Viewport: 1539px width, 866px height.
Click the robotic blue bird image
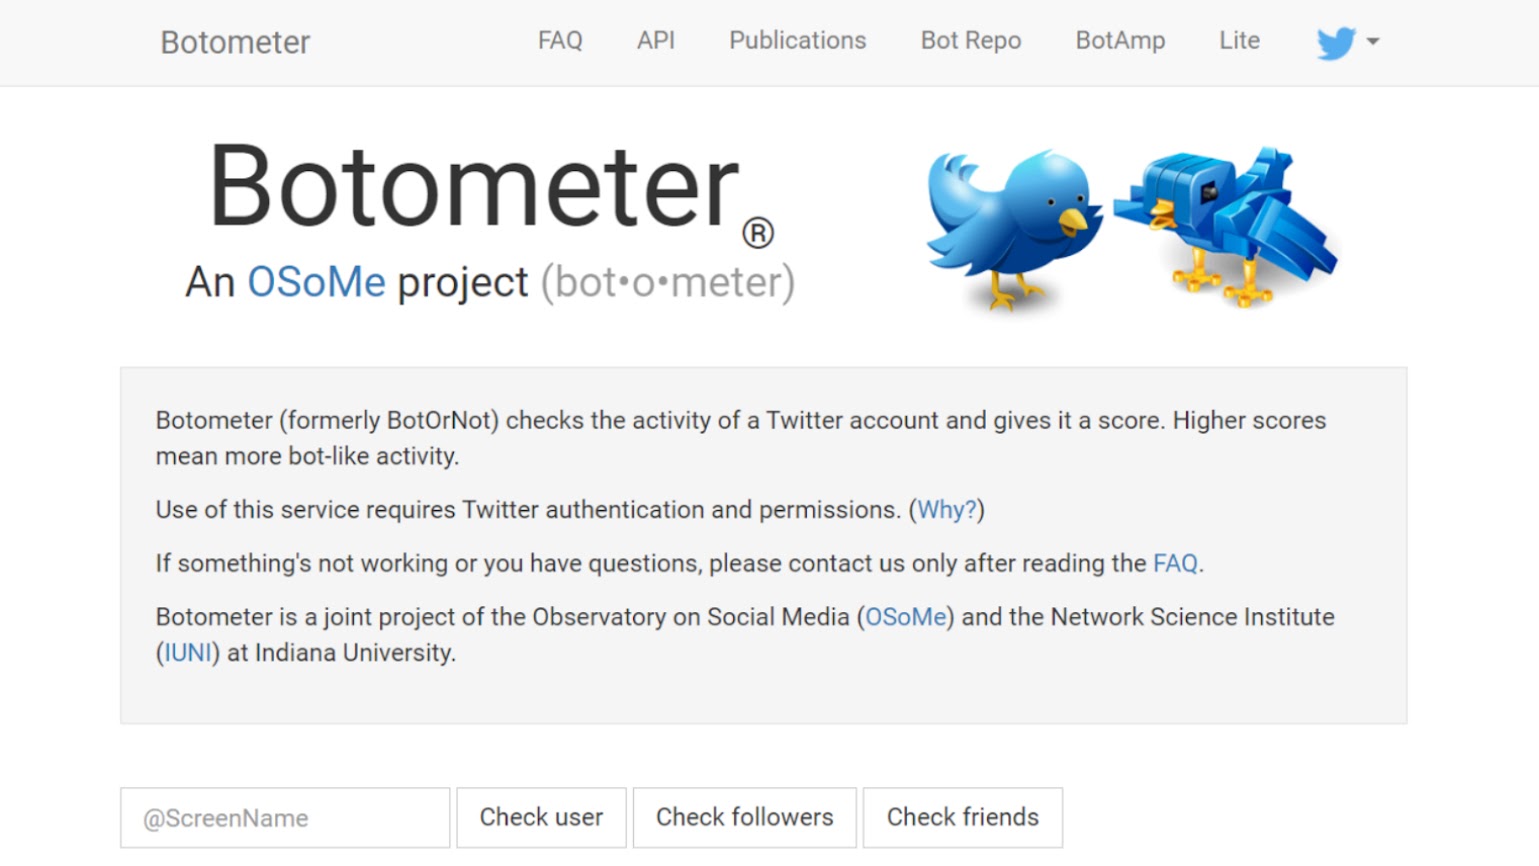[x=1226, y=227]
